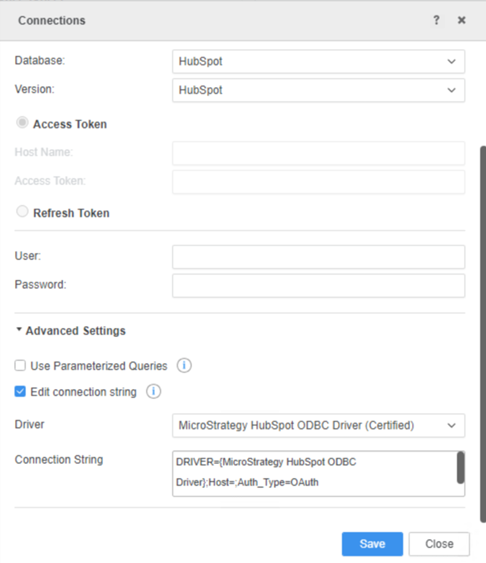Focus the User input field

point(318,257)
